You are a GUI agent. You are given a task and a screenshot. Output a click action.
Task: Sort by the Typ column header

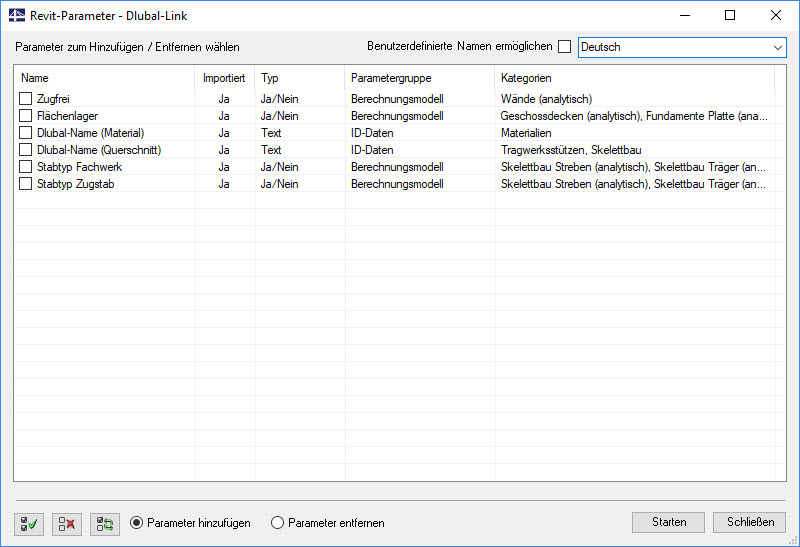[300, 78]
